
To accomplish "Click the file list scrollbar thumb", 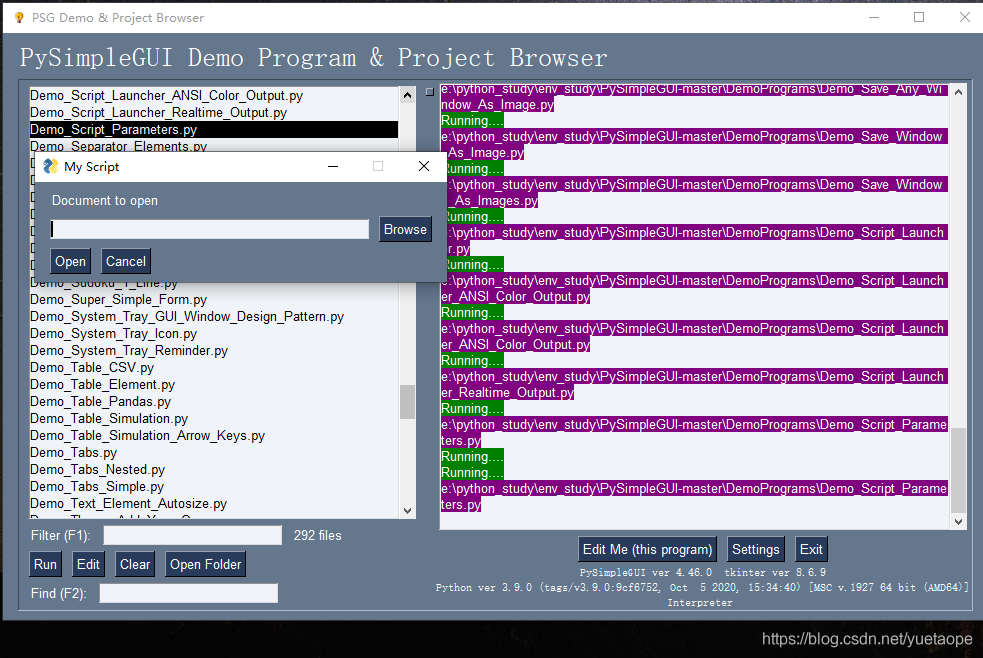I will point(407,402).
